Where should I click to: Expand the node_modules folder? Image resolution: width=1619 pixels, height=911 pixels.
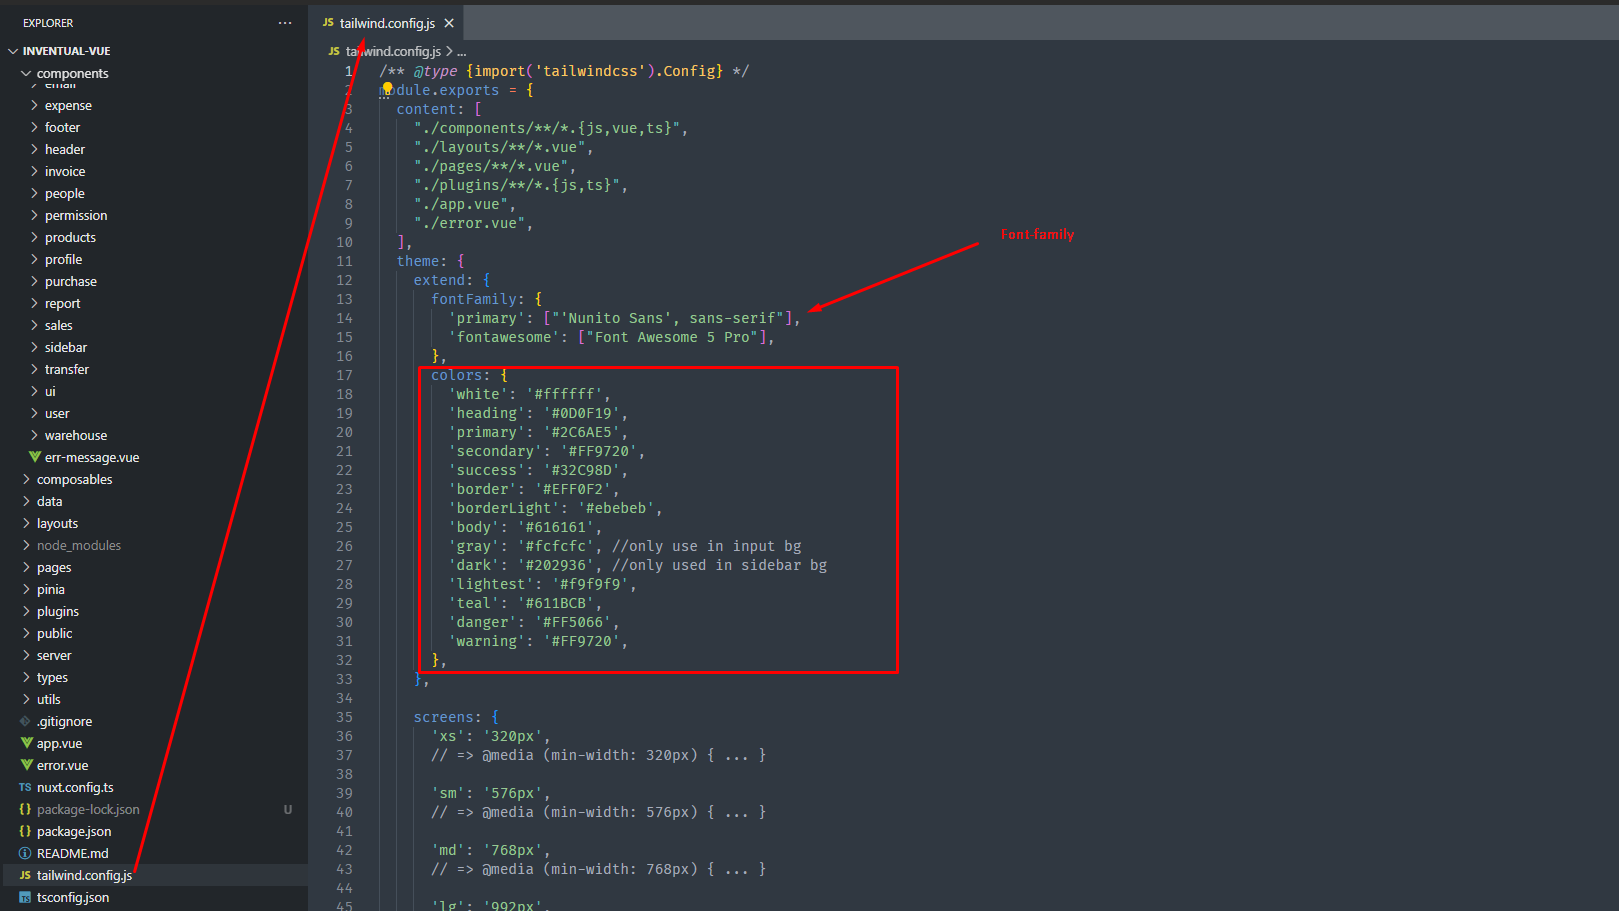click(79, 545)
